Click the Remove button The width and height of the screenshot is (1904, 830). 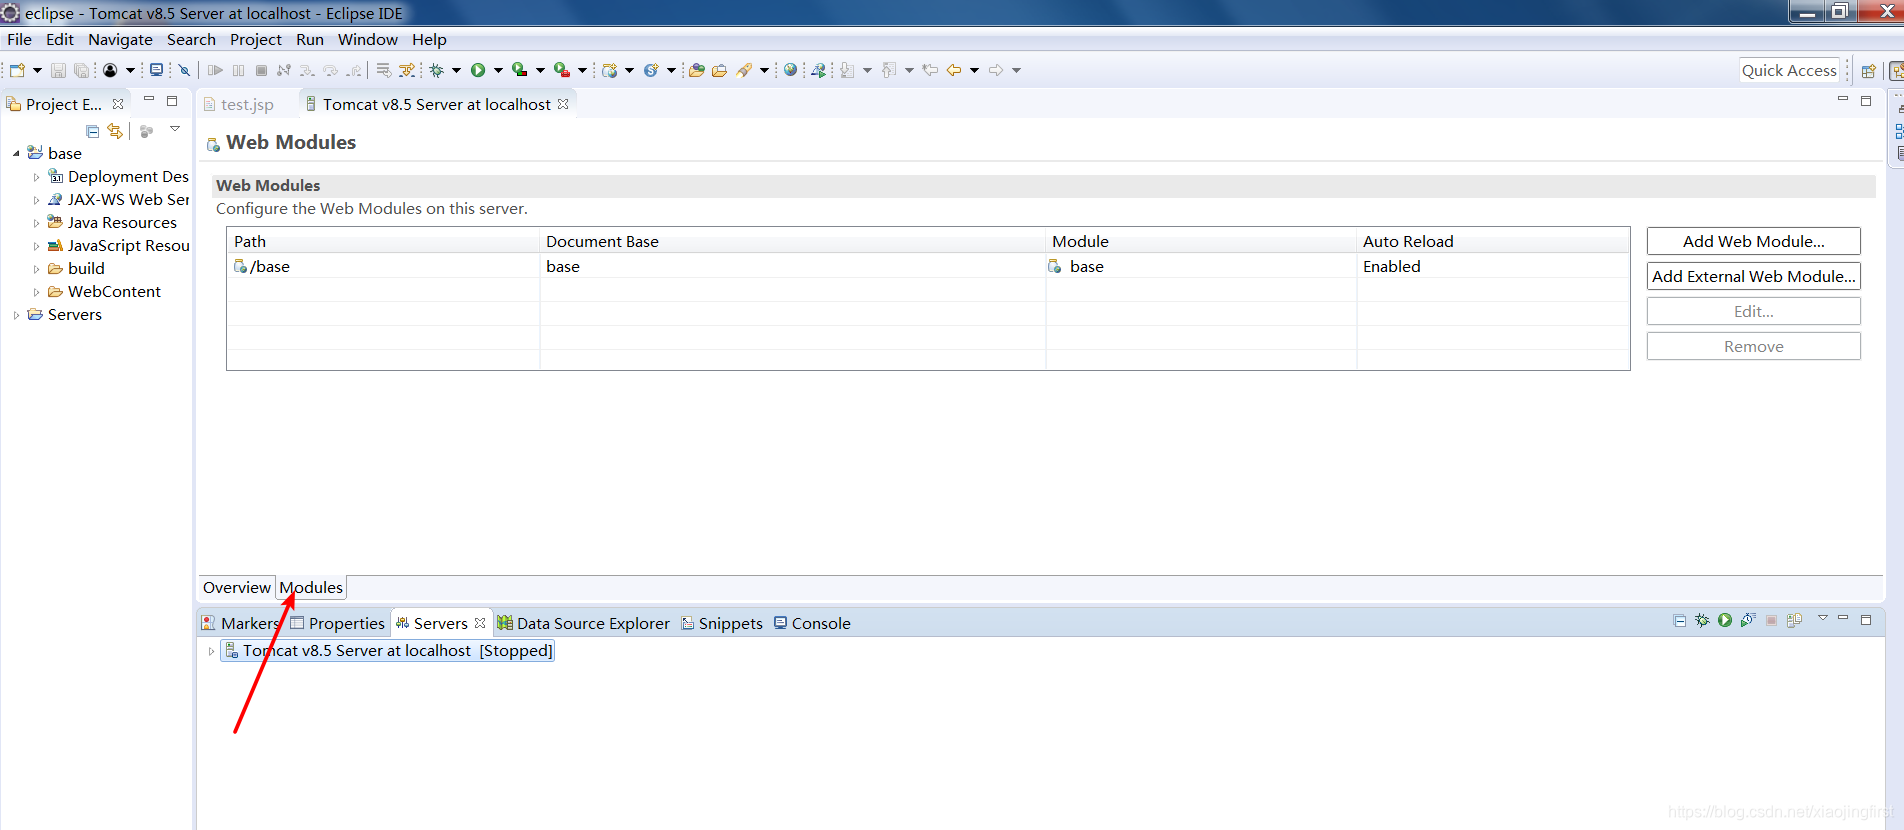[1753, 346]
